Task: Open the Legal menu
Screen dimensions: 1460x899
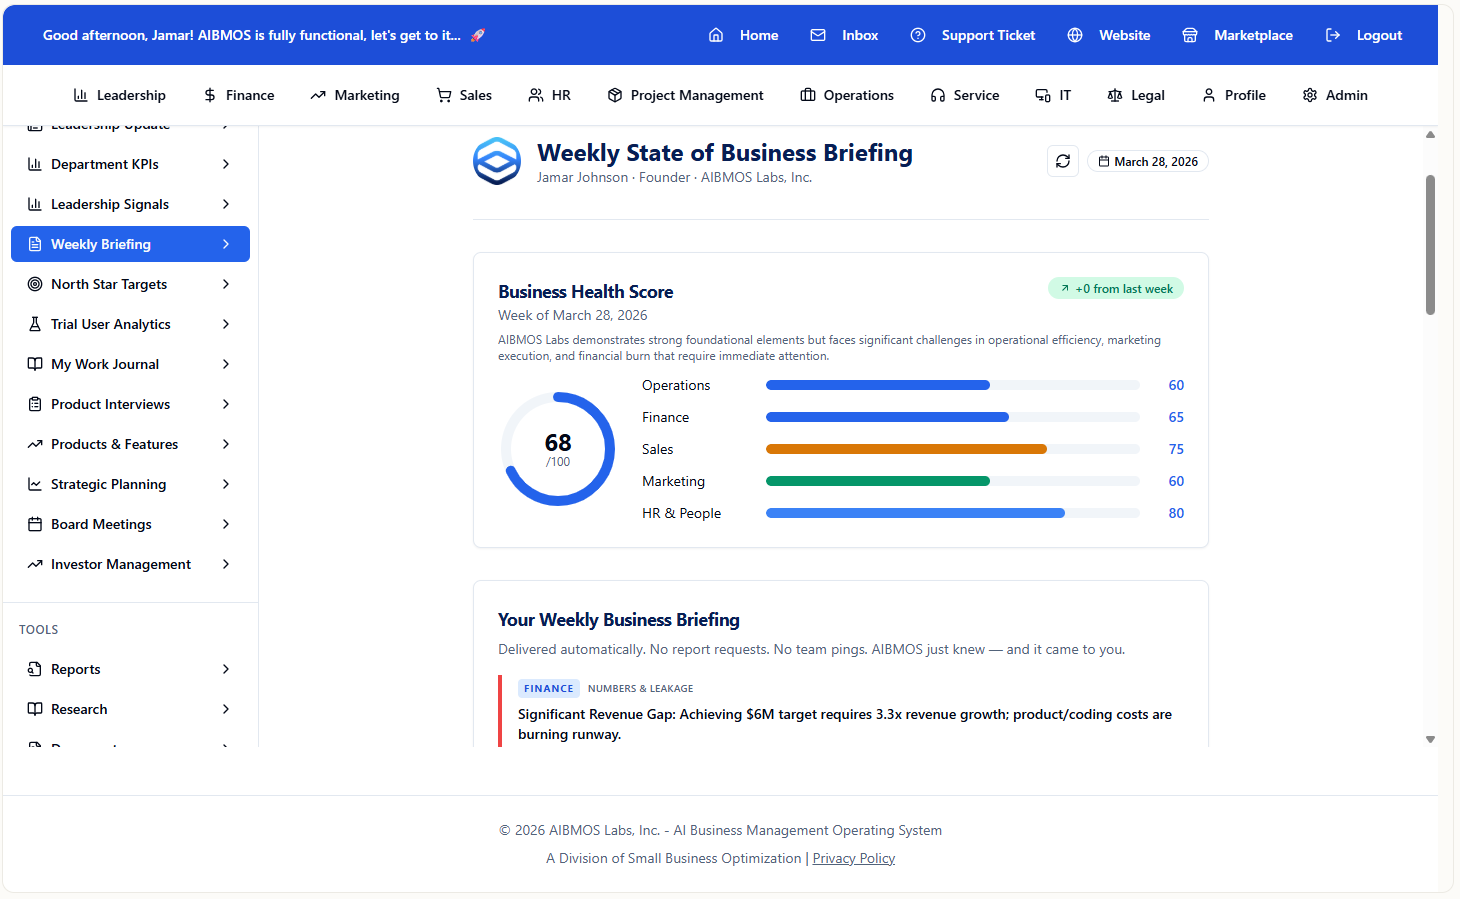Action: (x=1136, y=95)
